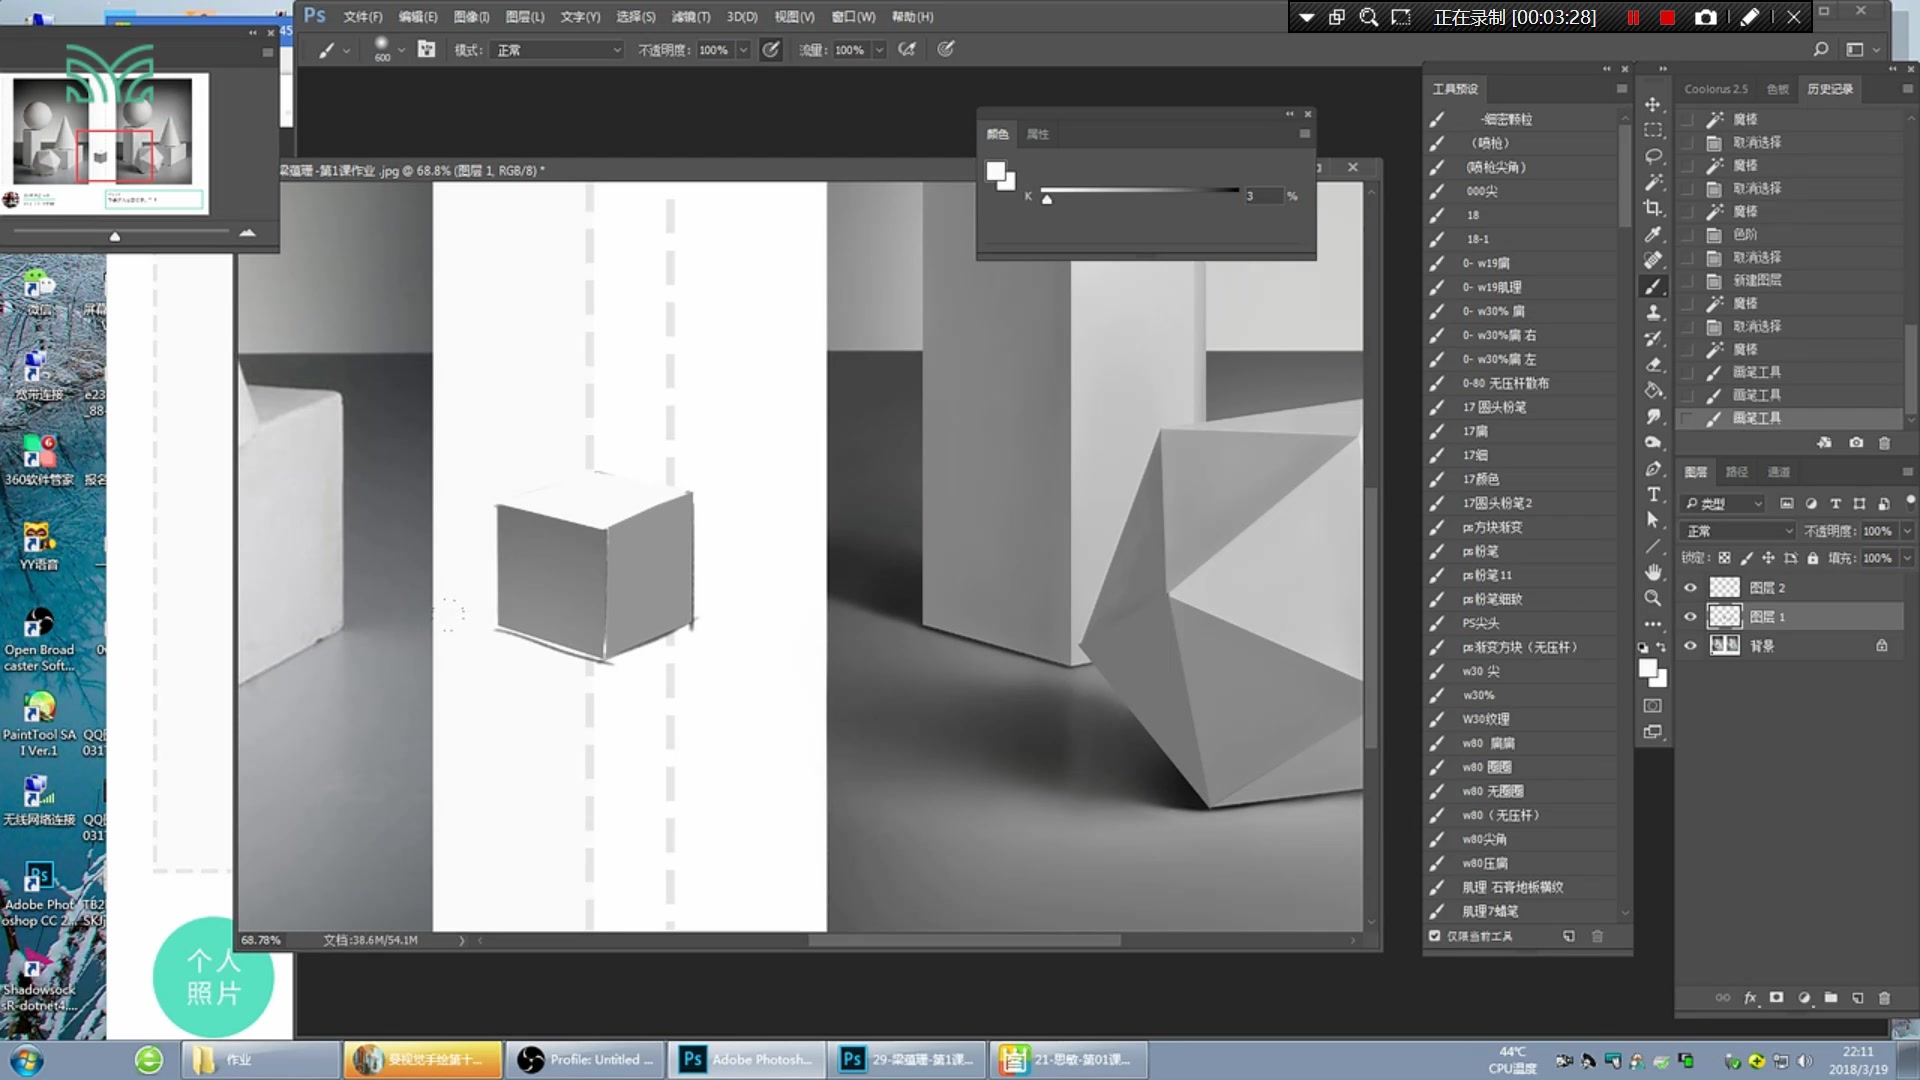Image resolution: width=1920 pixels, height=1080 pixels.
Task: Expand the layer opacity 不透明度 dropdown arrow
Action: click(x=1907, y=531)
